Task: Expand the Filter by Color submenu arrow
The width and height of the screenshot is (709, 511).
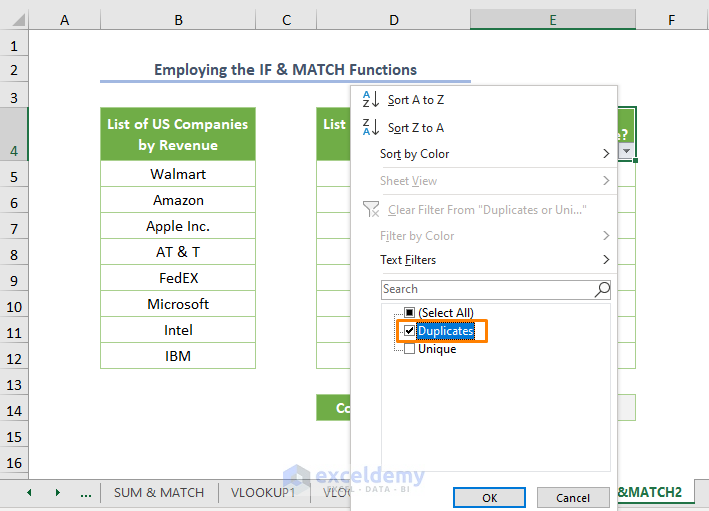Action: point(606,236)
